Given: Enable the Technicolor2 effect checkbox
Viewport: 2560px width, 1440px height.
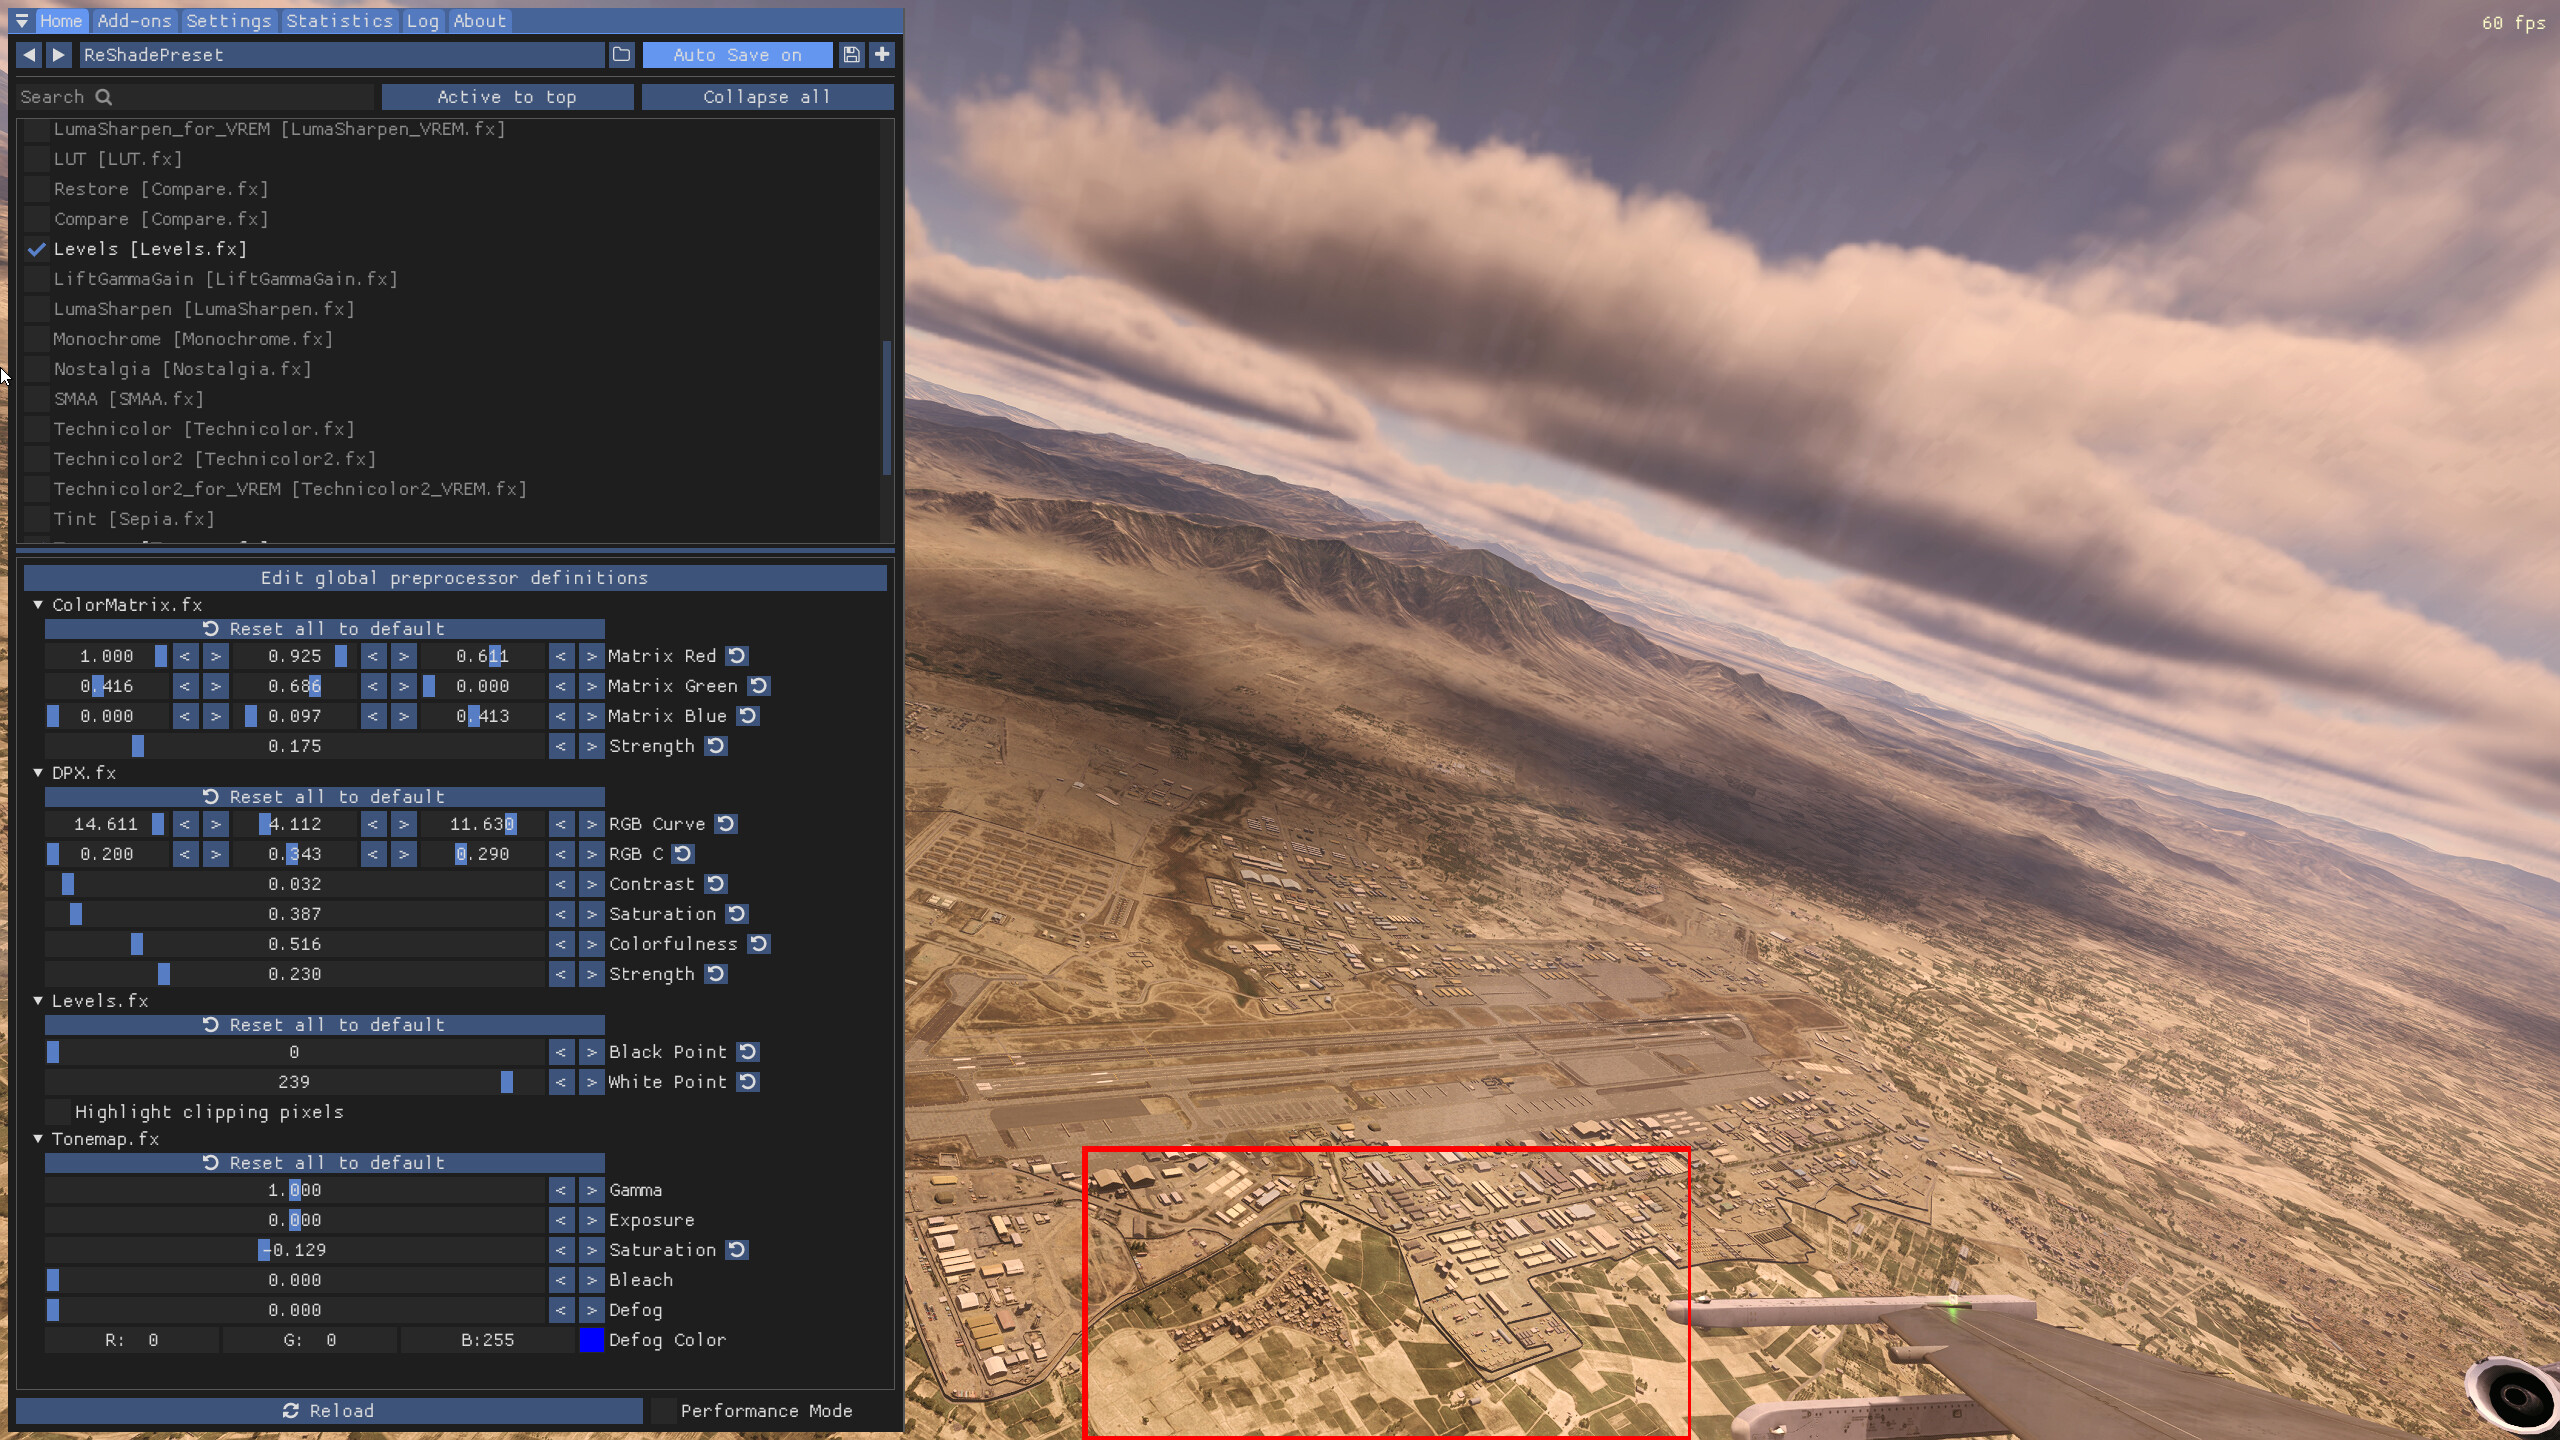Looking at the screenshot, I should click(x=37, y=459).
